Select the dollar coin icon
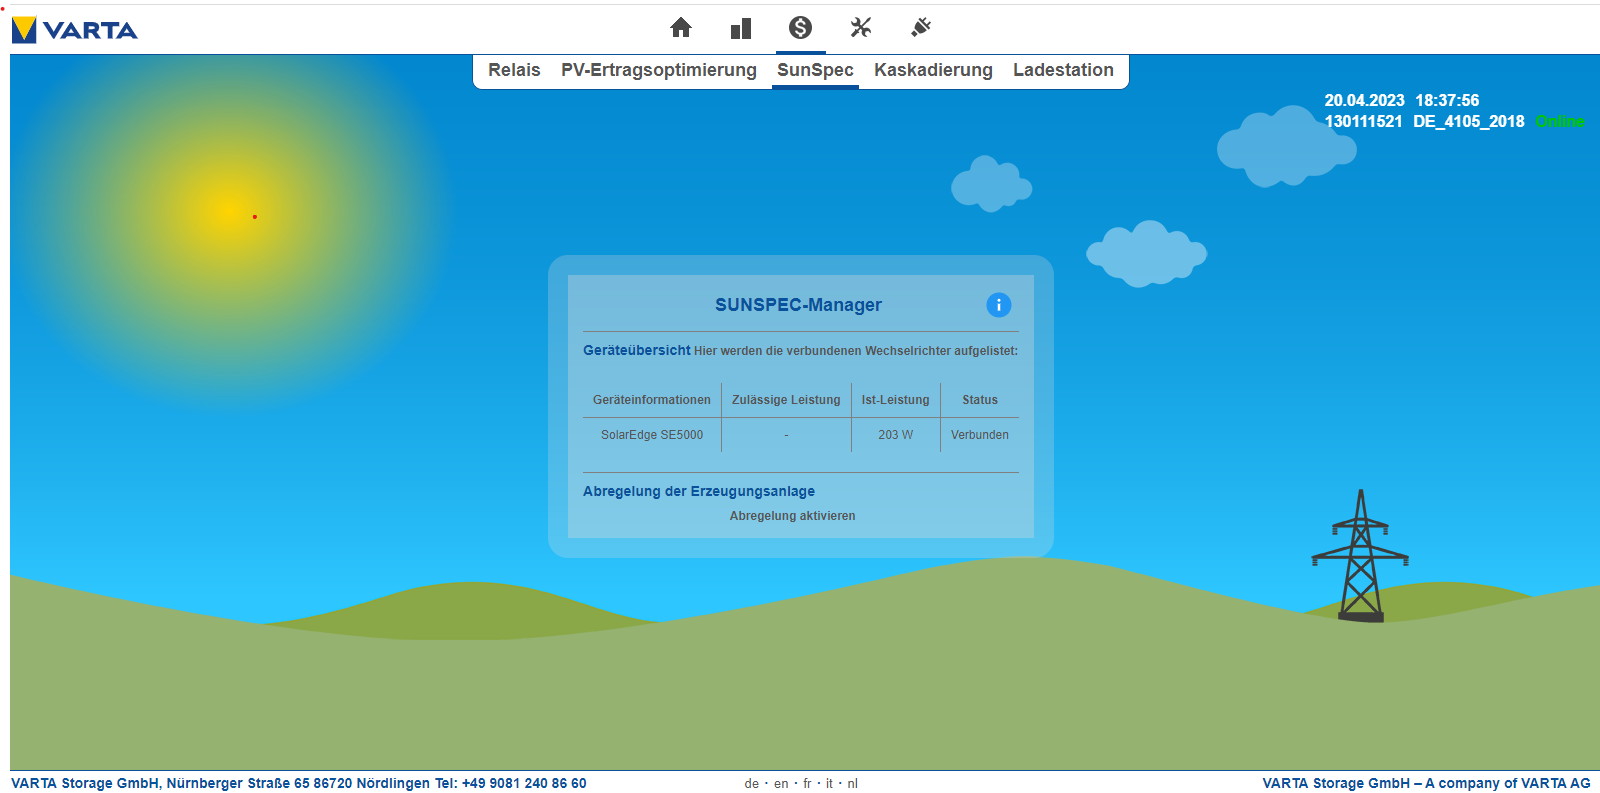 pos(800,28)
